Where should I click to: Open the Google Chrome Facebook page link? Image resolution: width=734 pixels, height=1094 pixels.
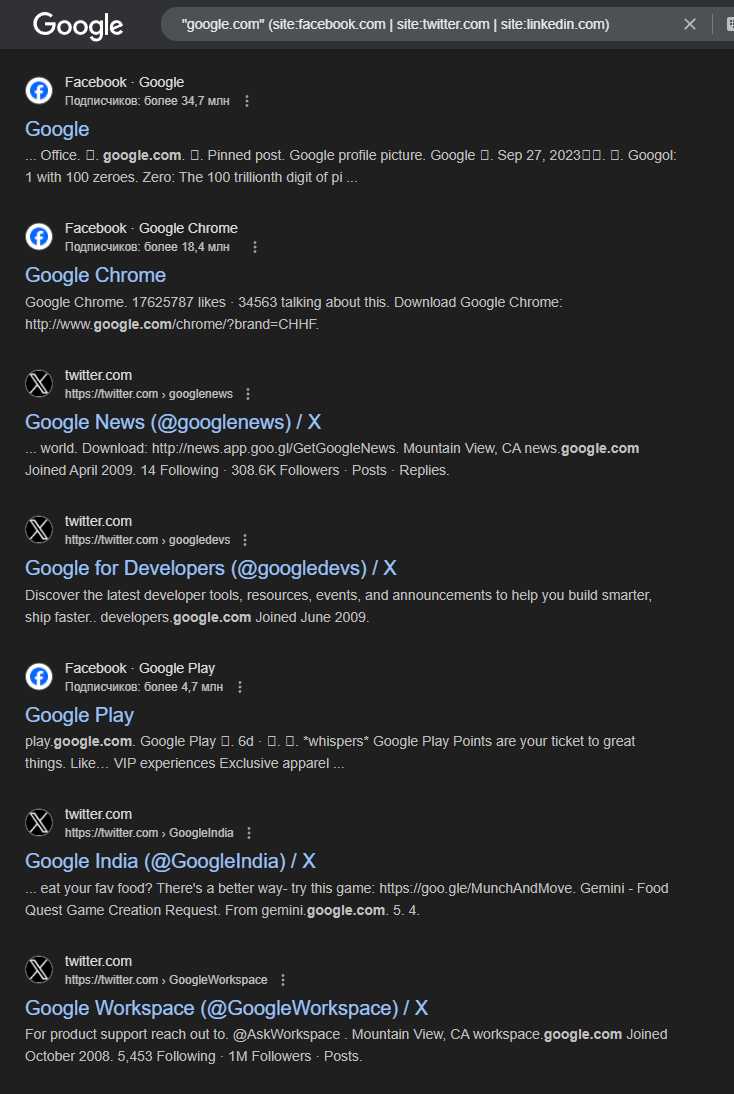[x=96, y=275]
